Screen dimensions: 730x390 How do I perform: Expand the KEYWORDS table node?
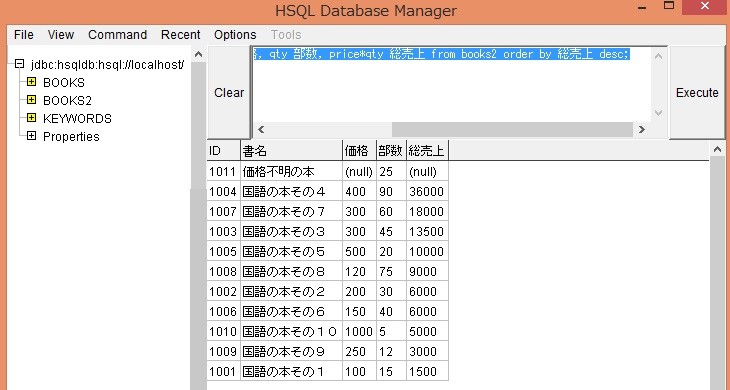pyautogui.click(x=31, y=118)
